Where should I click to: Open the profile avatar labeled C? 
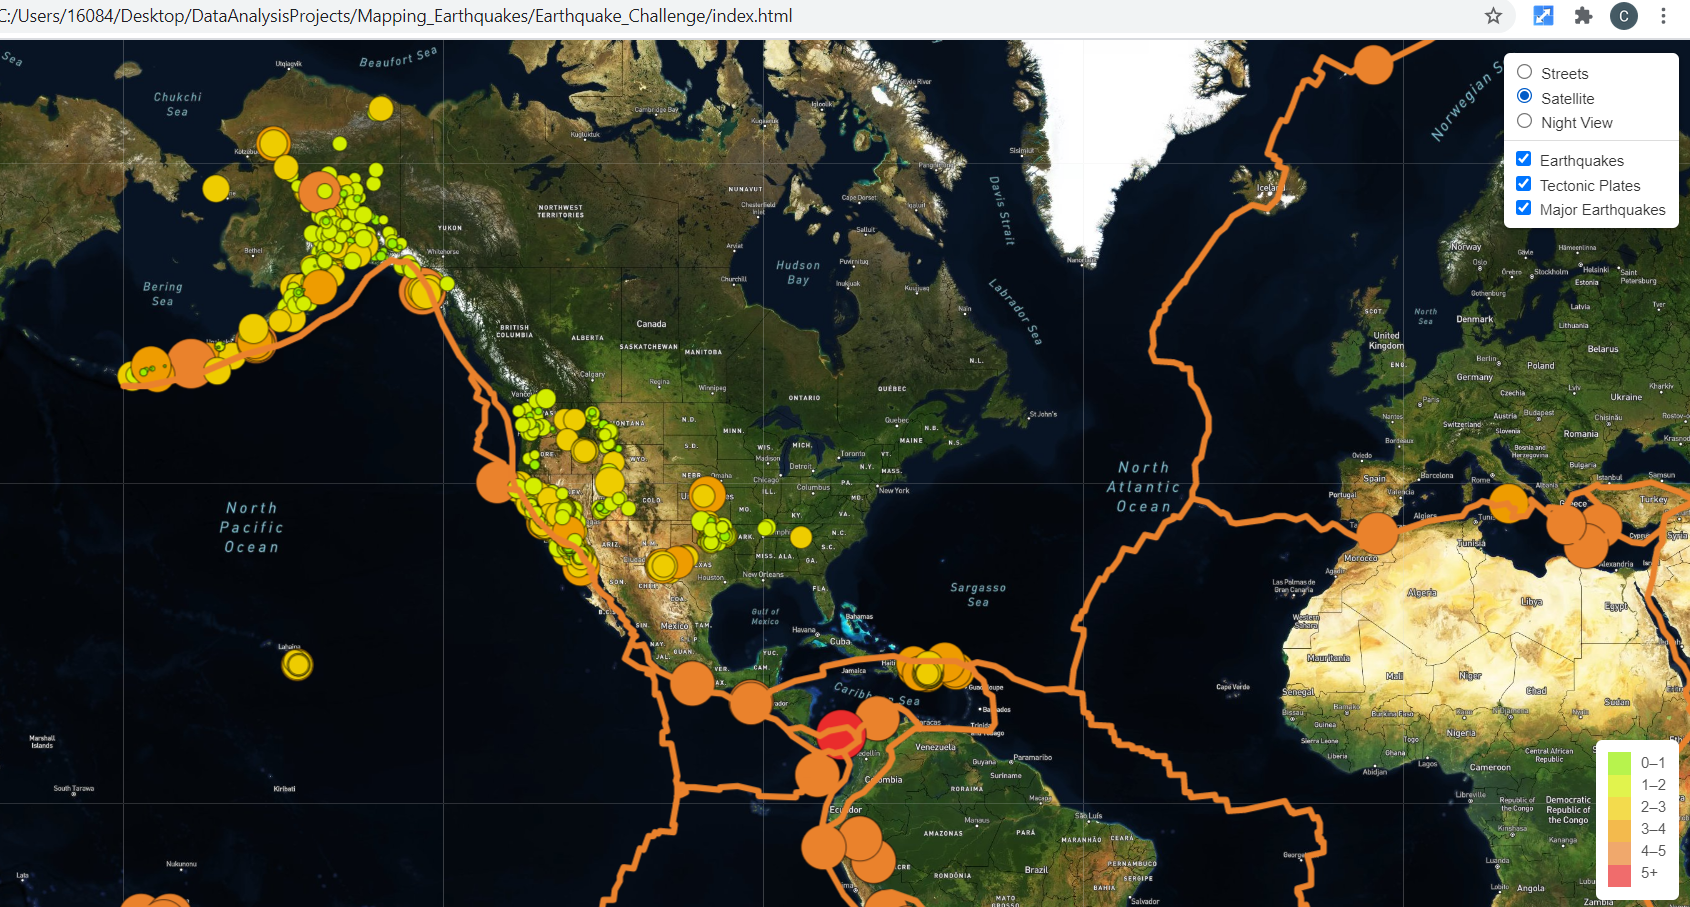tap(1624, 16)
